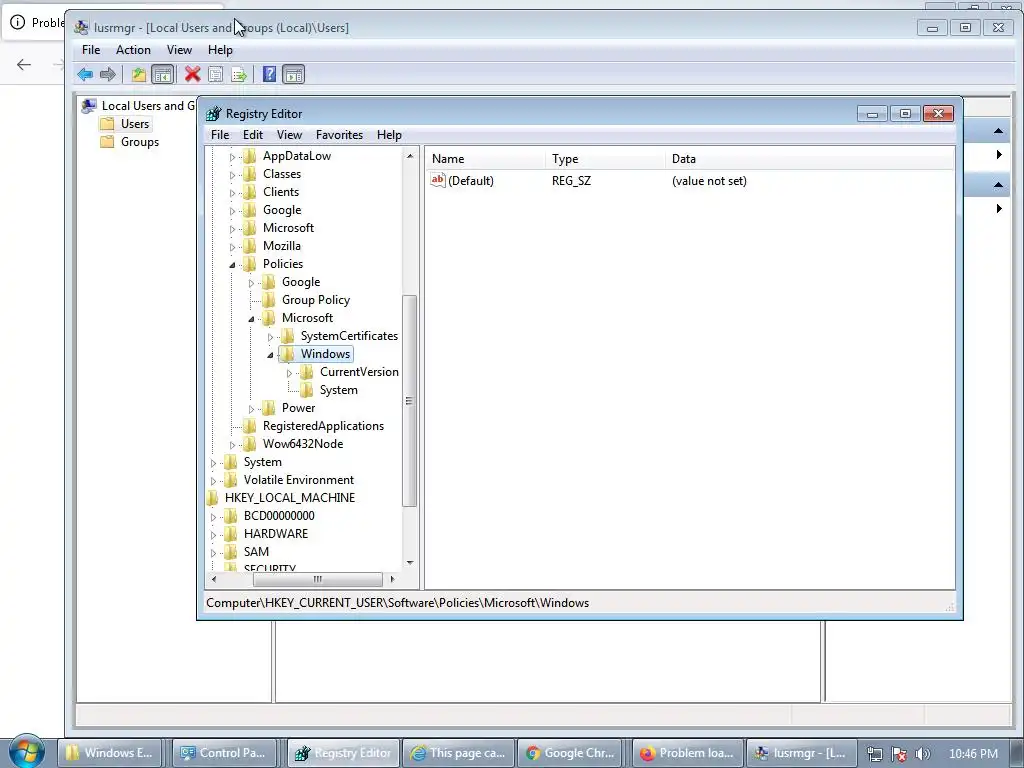Click the Start button orb
The image size is (1024, 768).
tap(26, 752)
